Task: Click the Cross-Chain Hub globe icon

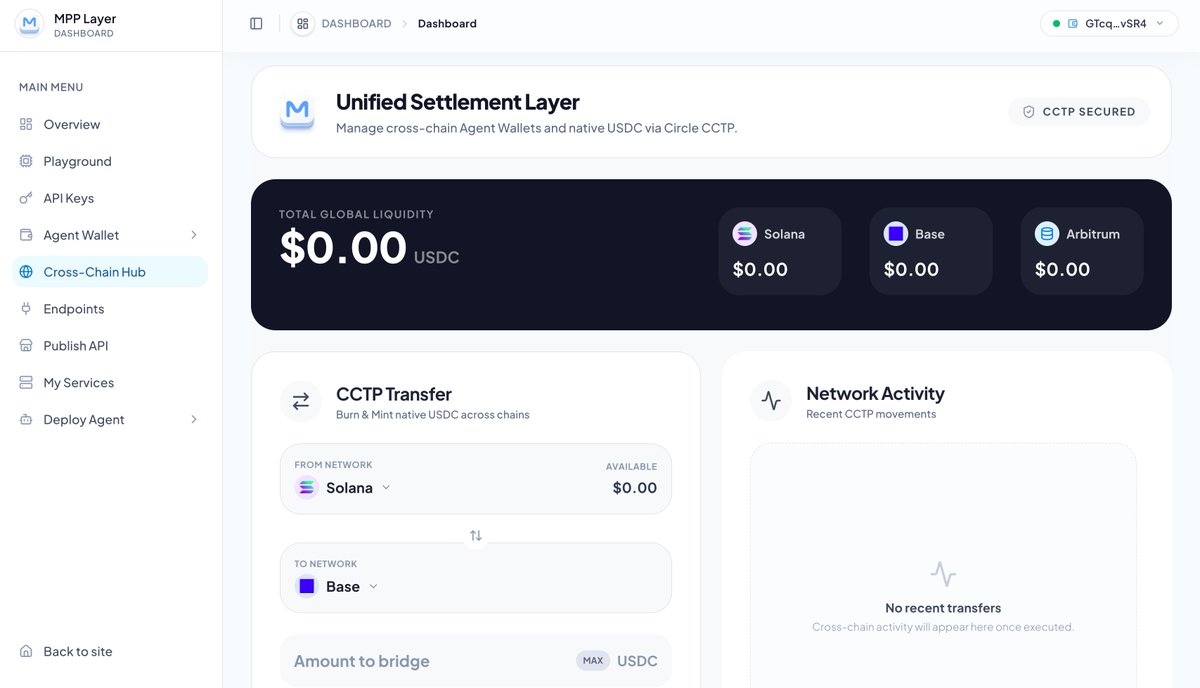Action: click(26, 272)
